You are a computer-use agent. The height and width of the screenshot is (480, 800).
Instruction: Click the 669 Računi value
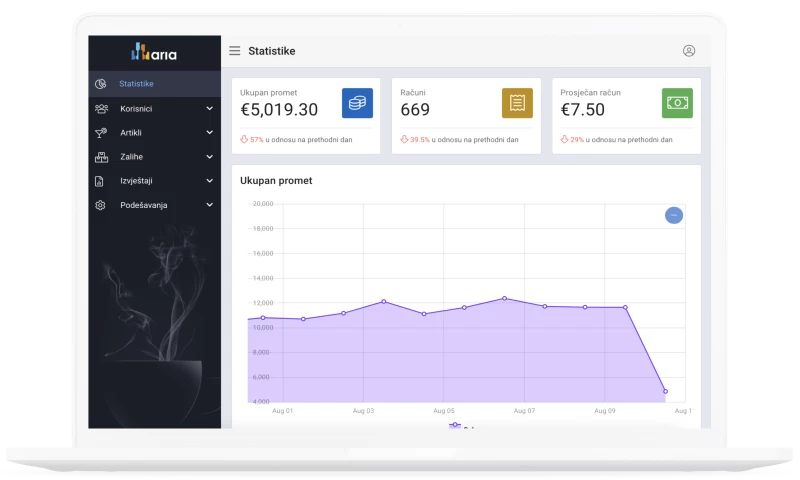(415, 110)
